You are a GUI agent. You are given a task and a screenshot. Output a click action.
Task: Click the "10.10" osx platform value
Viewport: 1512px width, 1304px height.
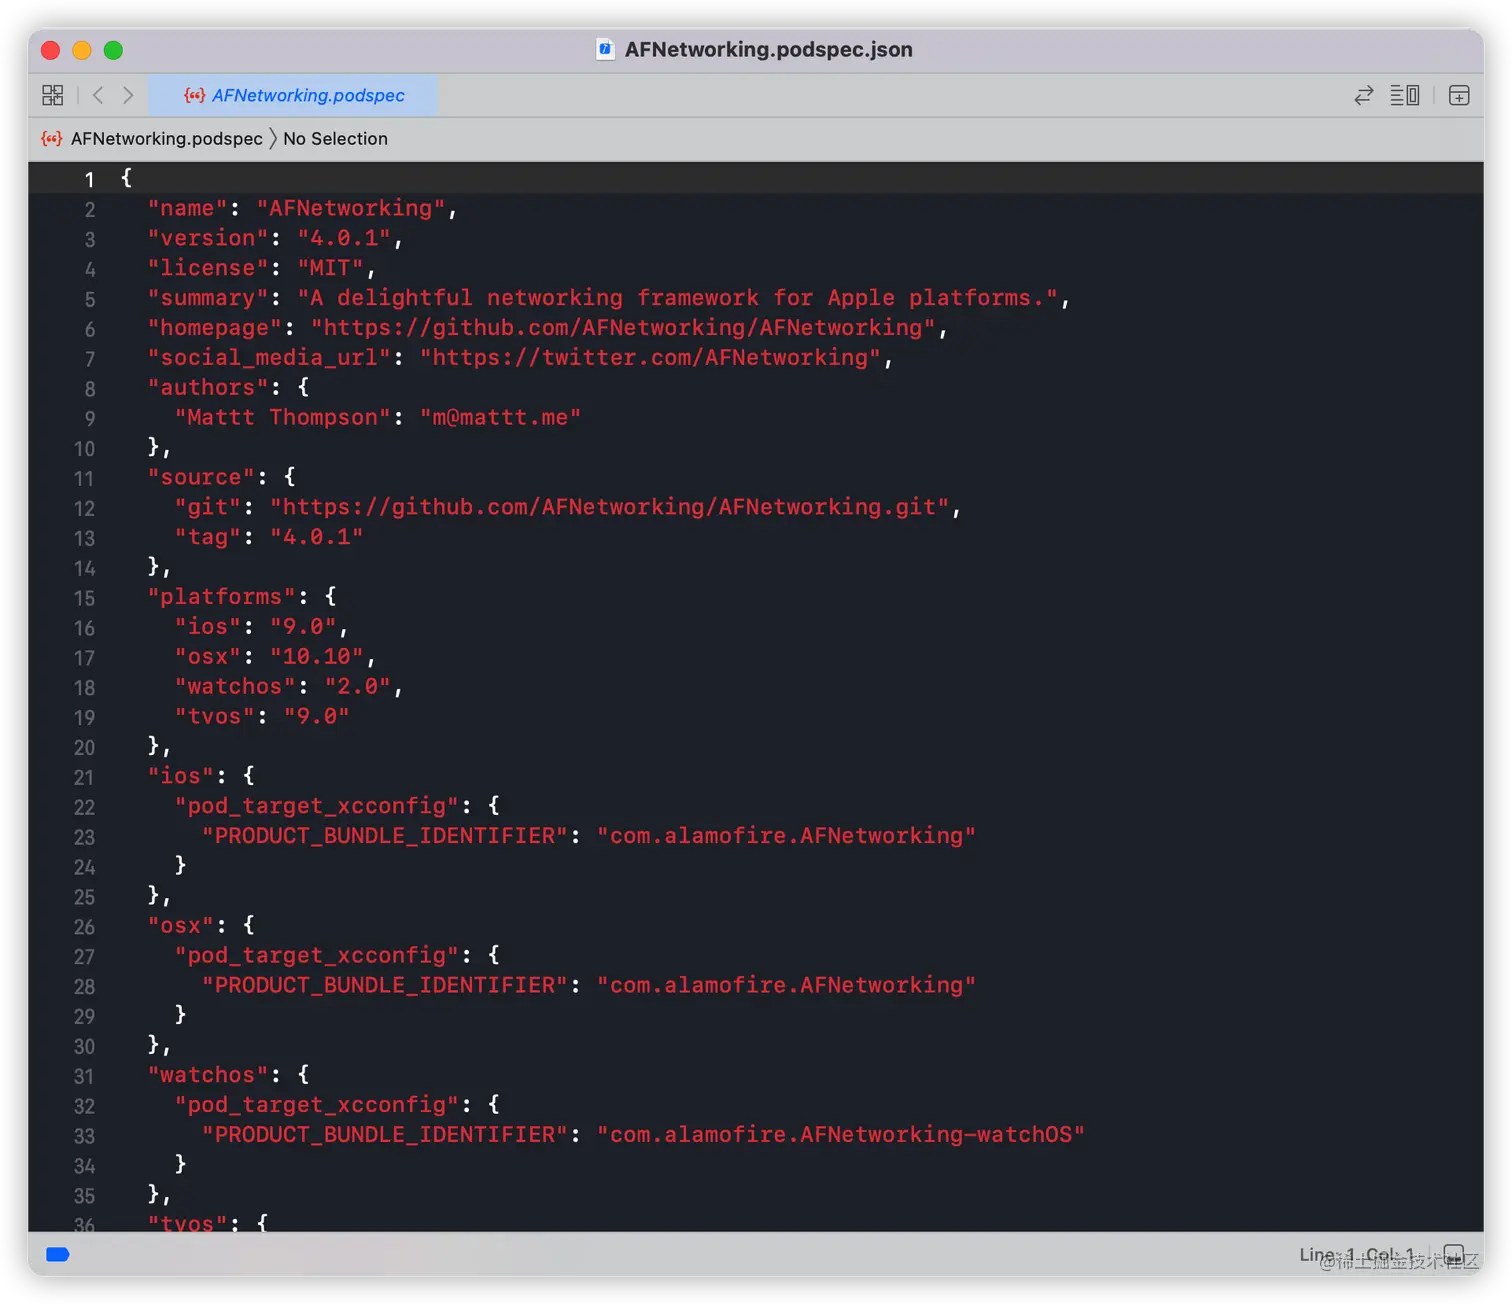(x=317, y=656)
